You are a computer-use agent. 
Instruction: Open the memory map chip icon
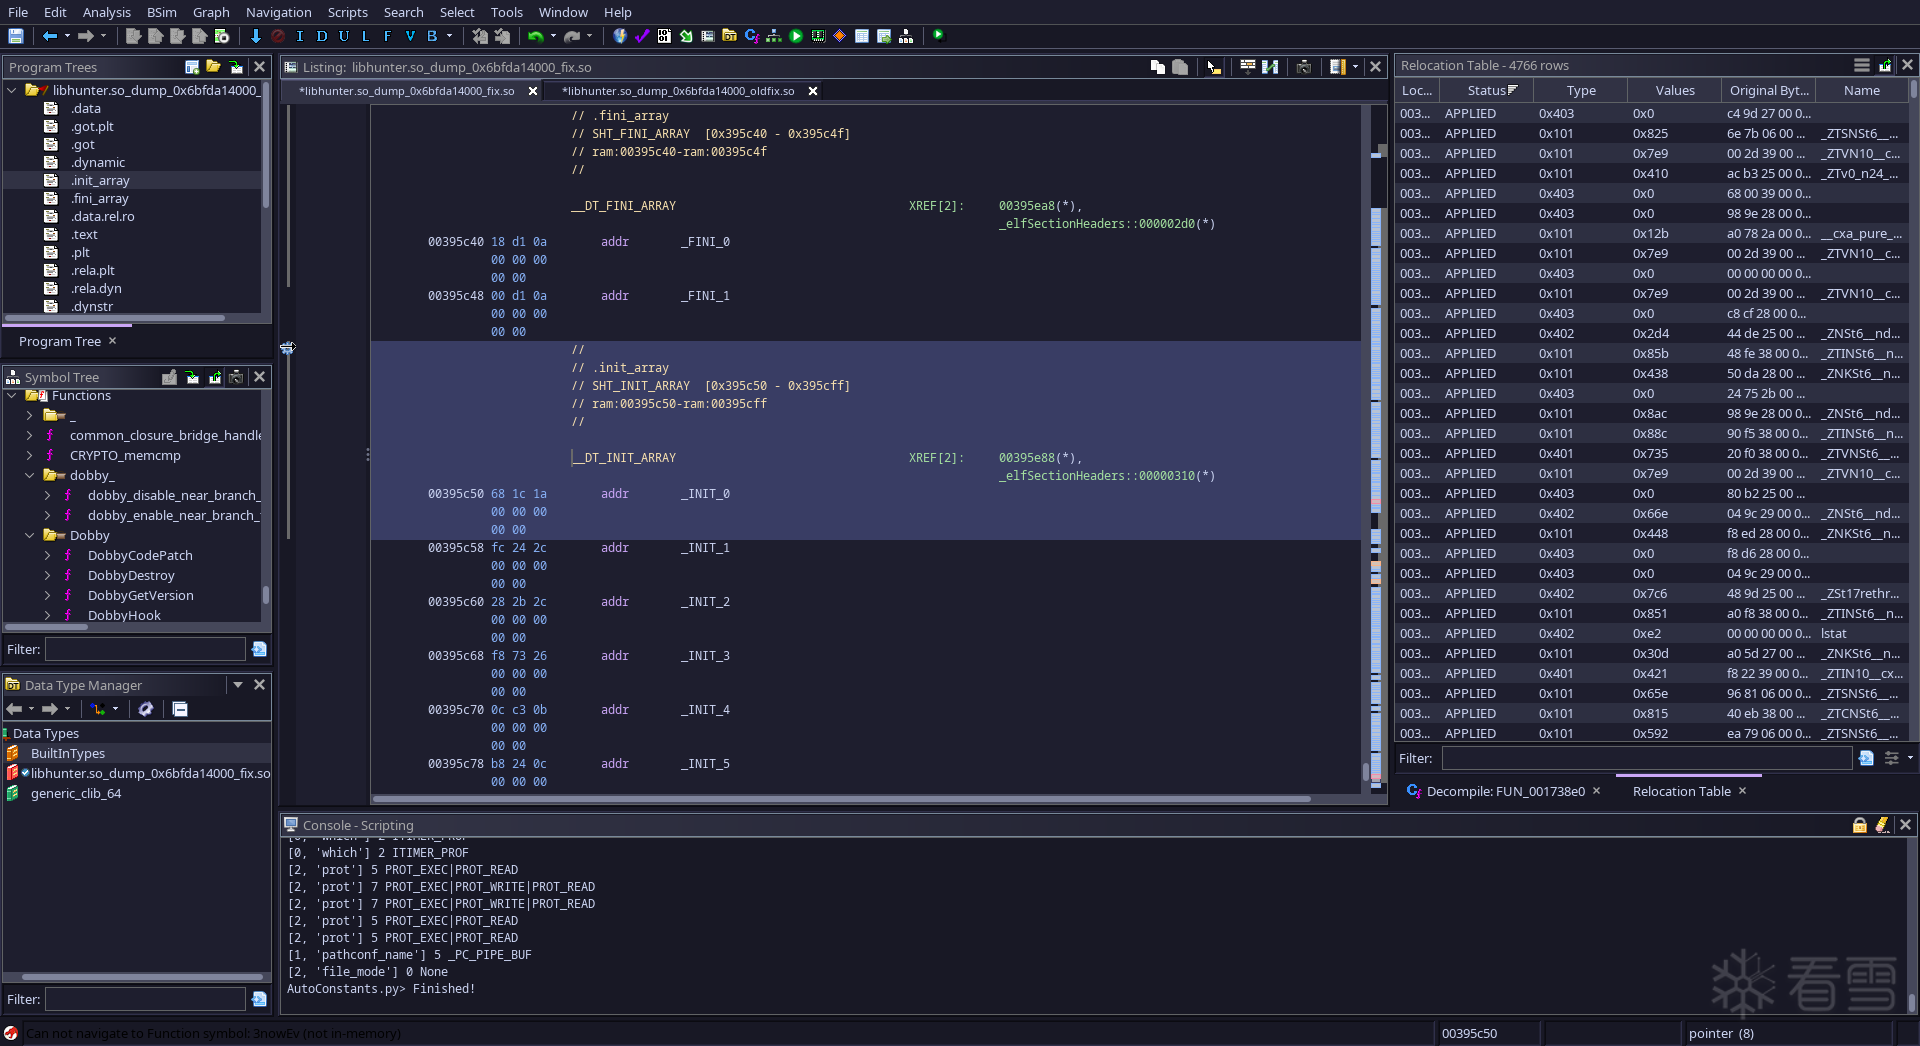click(x=818, y=36)
